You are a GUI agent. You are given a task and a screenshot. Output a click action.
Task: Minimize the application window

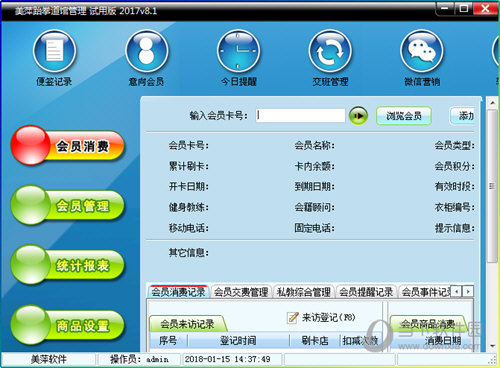445,9
